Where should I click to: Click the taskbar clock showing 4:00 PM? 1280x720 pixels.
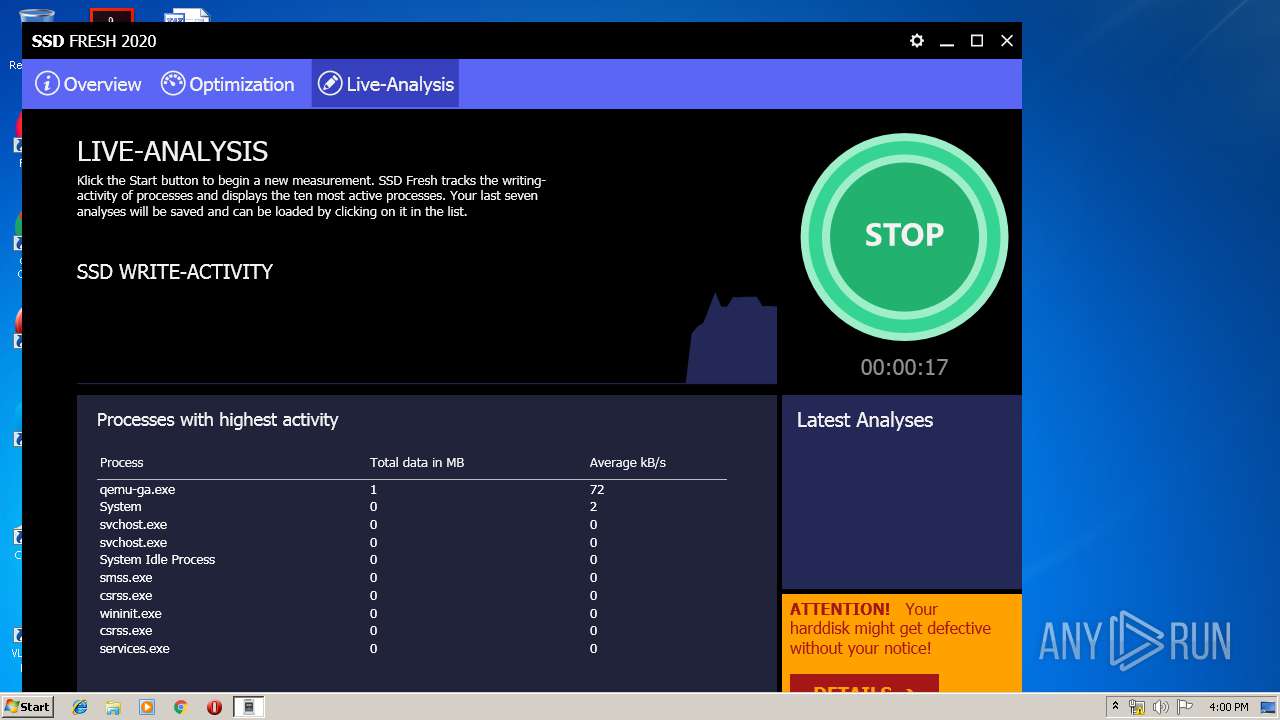click(x=1228, y=707)
